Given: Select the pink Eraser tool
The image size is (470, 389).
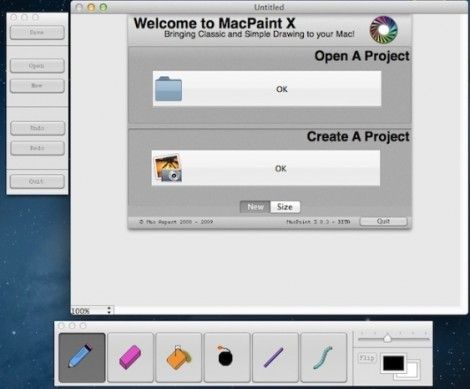Looking at the screenshot, I should tap(130, 357).
